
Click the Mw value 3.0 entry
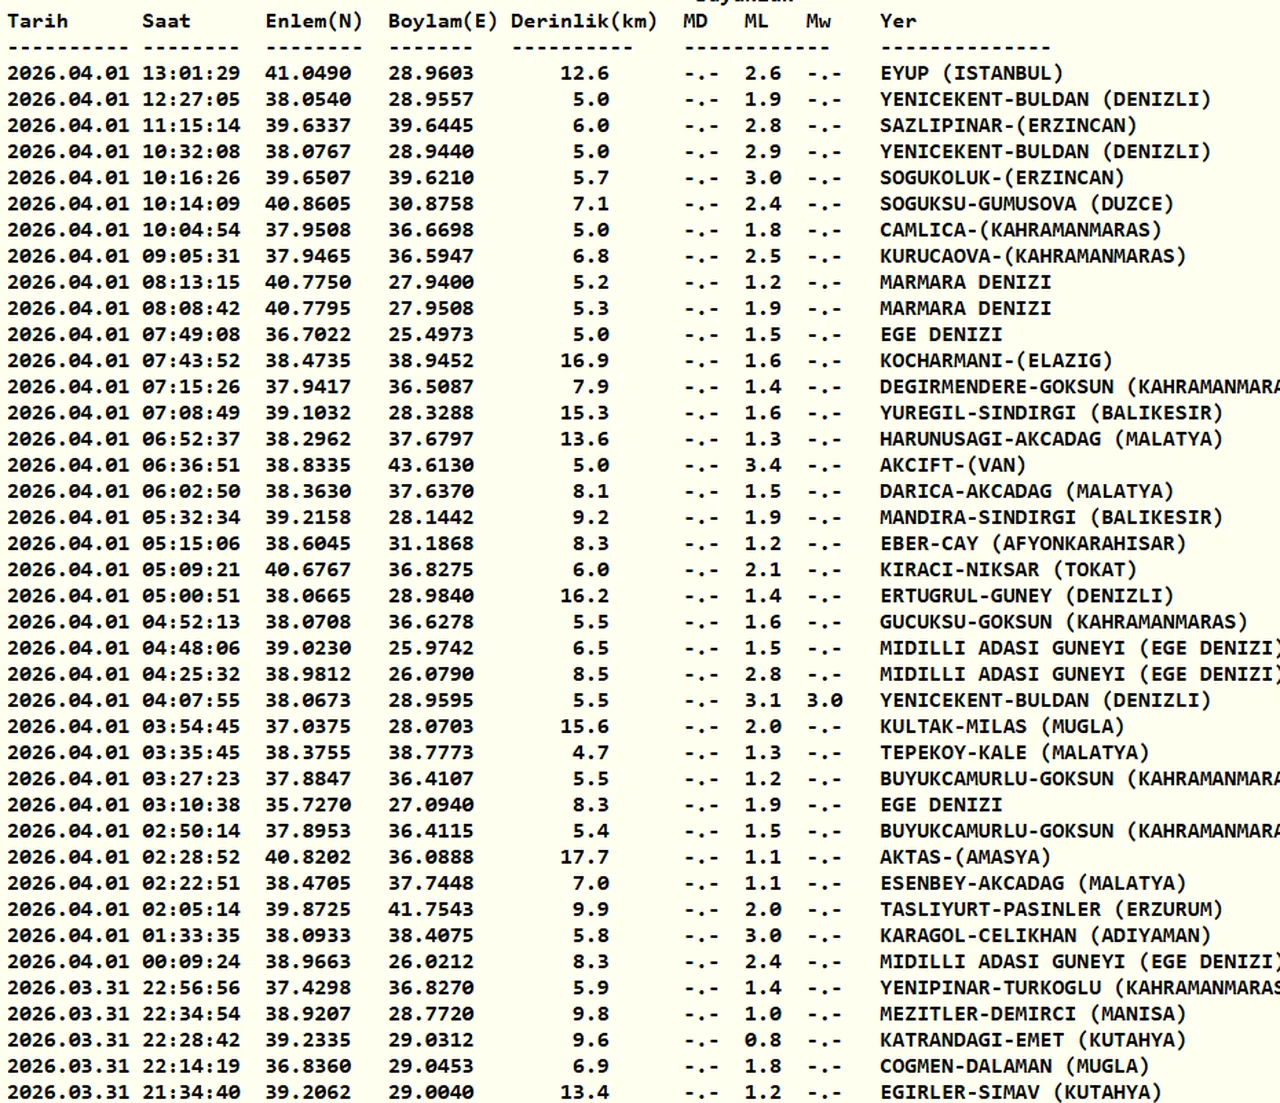pos(824,700)
